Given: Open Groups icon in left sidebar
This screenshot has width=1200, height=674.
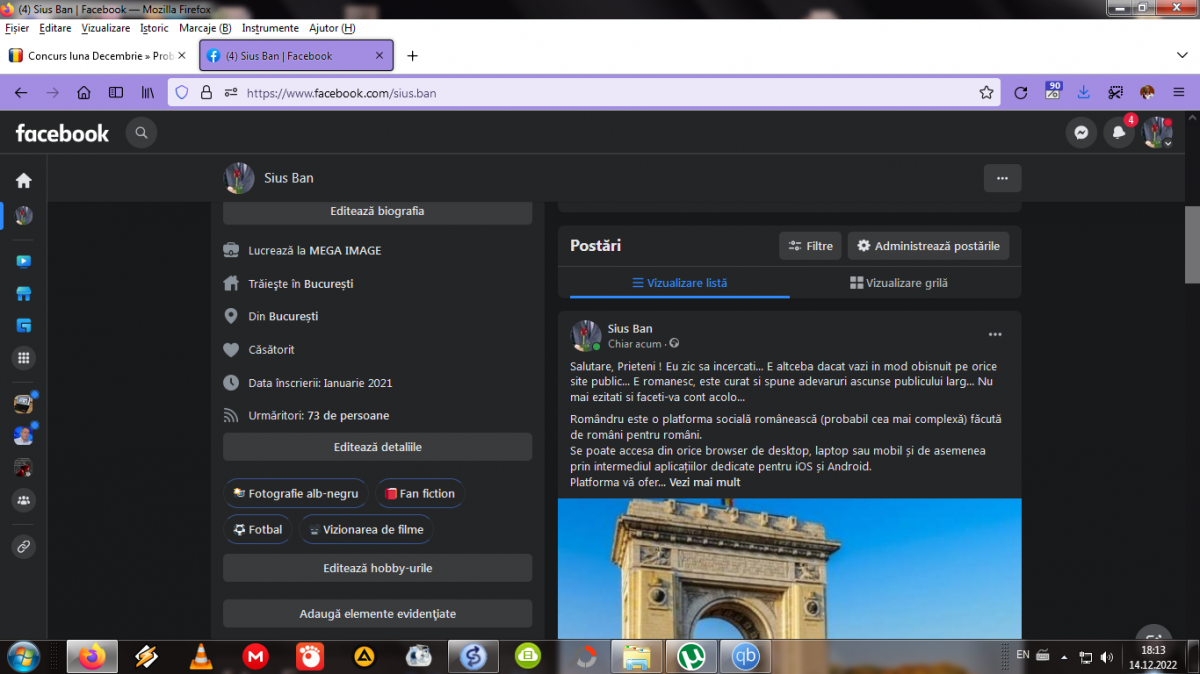Looking at the screenshot, I should (x=23, y=499).
